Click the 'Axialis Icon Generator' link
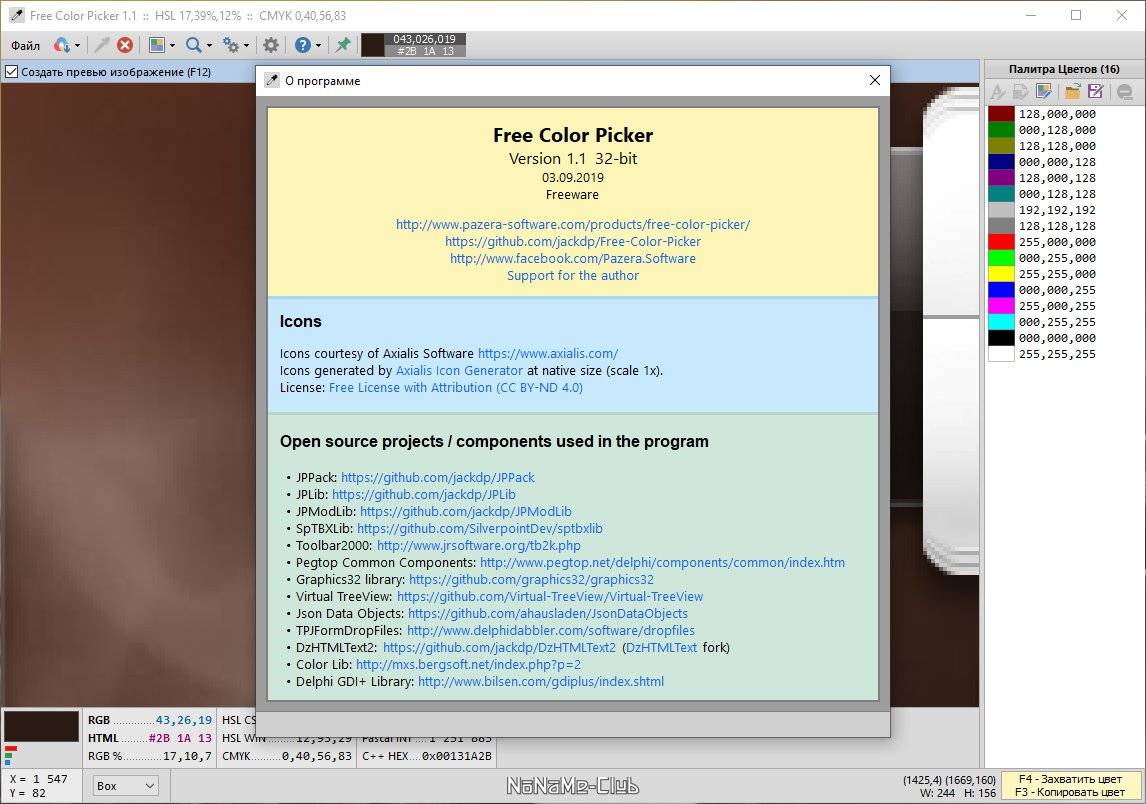The height and width of the screenshot is (804, 1146). [459, 371]
